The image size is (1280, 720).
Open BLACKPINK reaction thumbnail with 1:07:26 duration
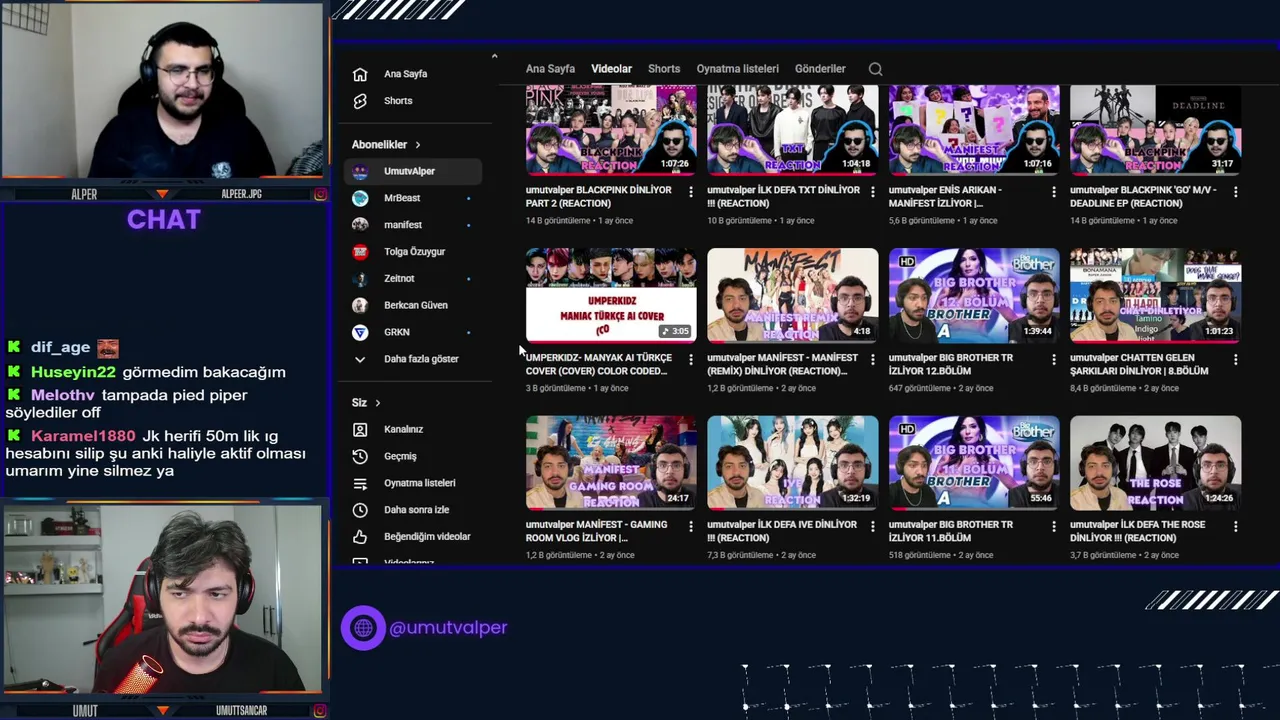[x=611, y=130]
